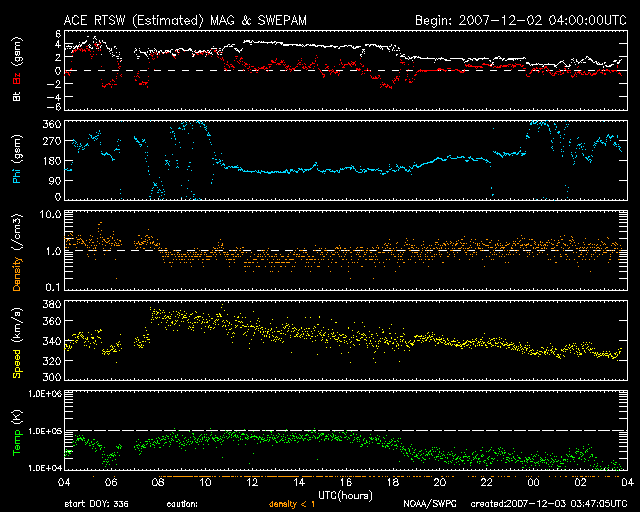The height and width of the screenshot is (512, 640).
Task: Click the '90' tick label on the Phi axis
Action: pos(55,181)
